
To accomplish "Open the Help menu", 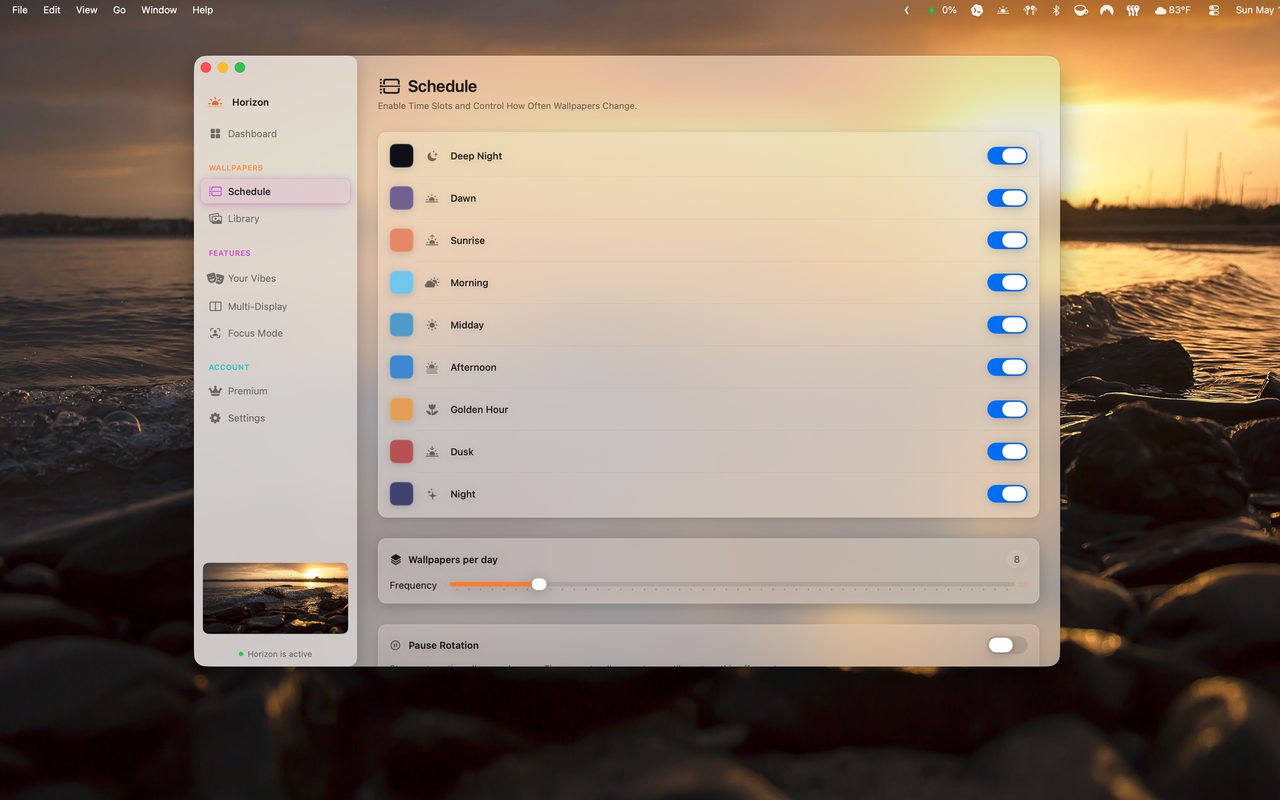I will (x=202, y=10).
